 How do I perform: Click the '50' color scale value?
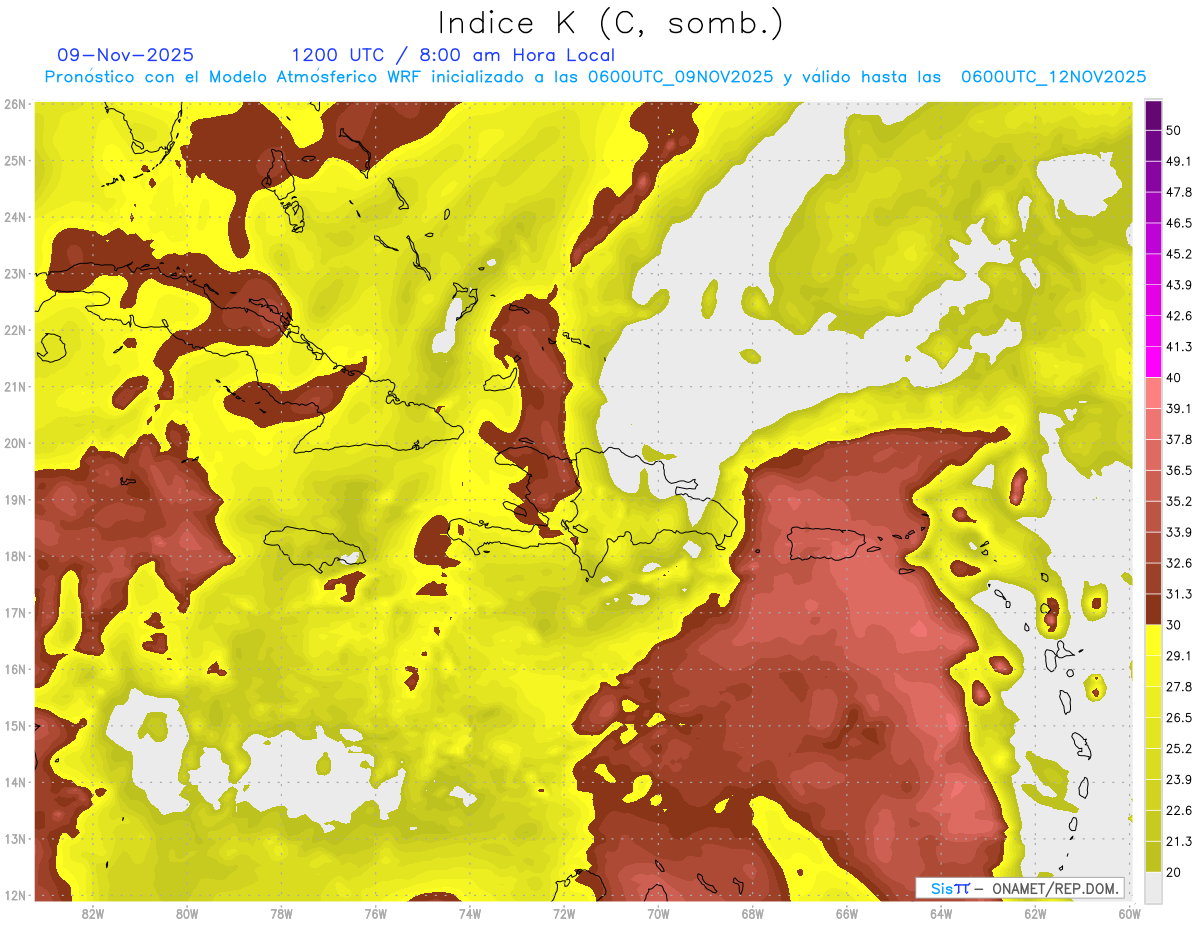[1175, 131]
